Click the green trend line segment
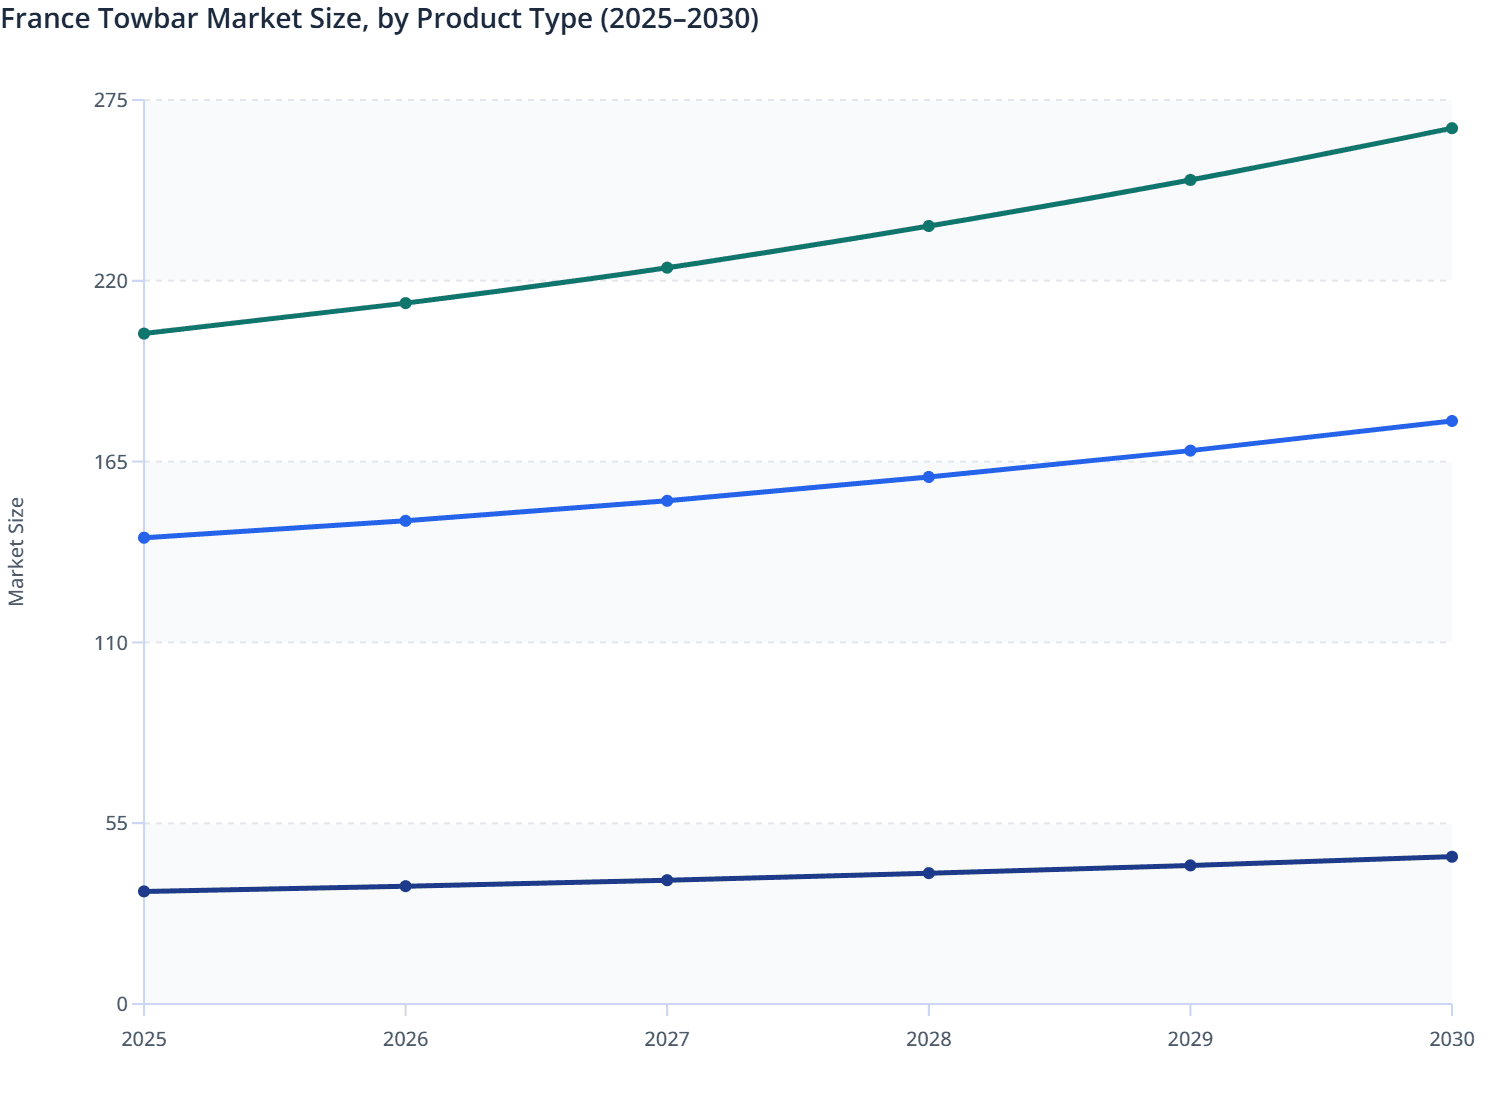The height and width of the screenshot is (1120, 1508). [x=800, y=246]
